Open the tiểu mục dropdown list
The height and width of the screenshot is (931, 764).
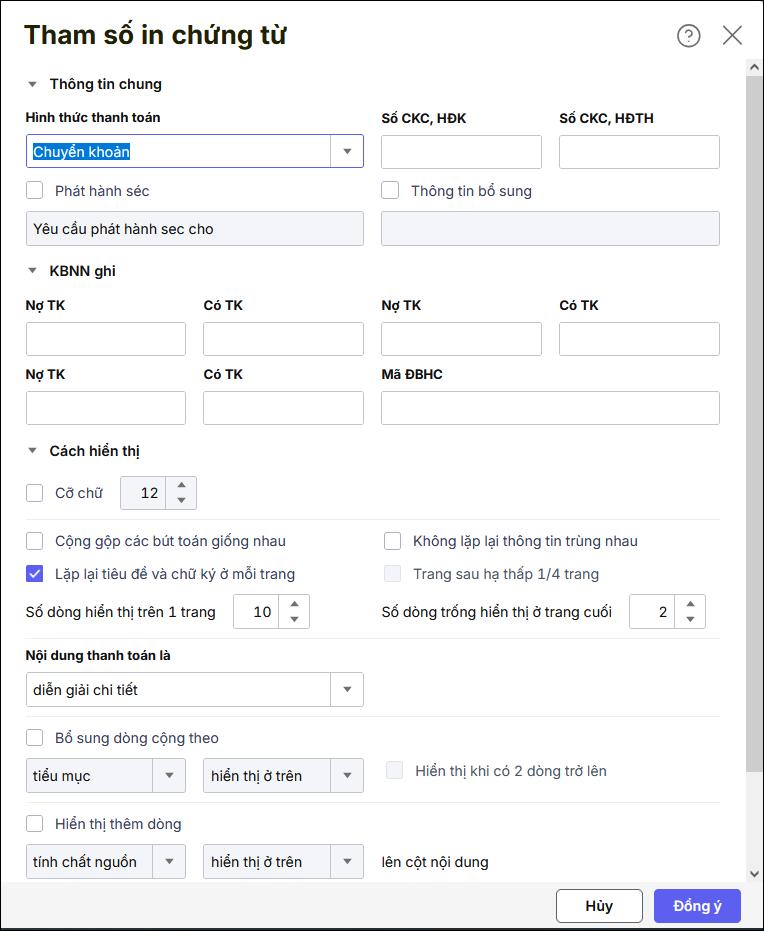point(169,776)
